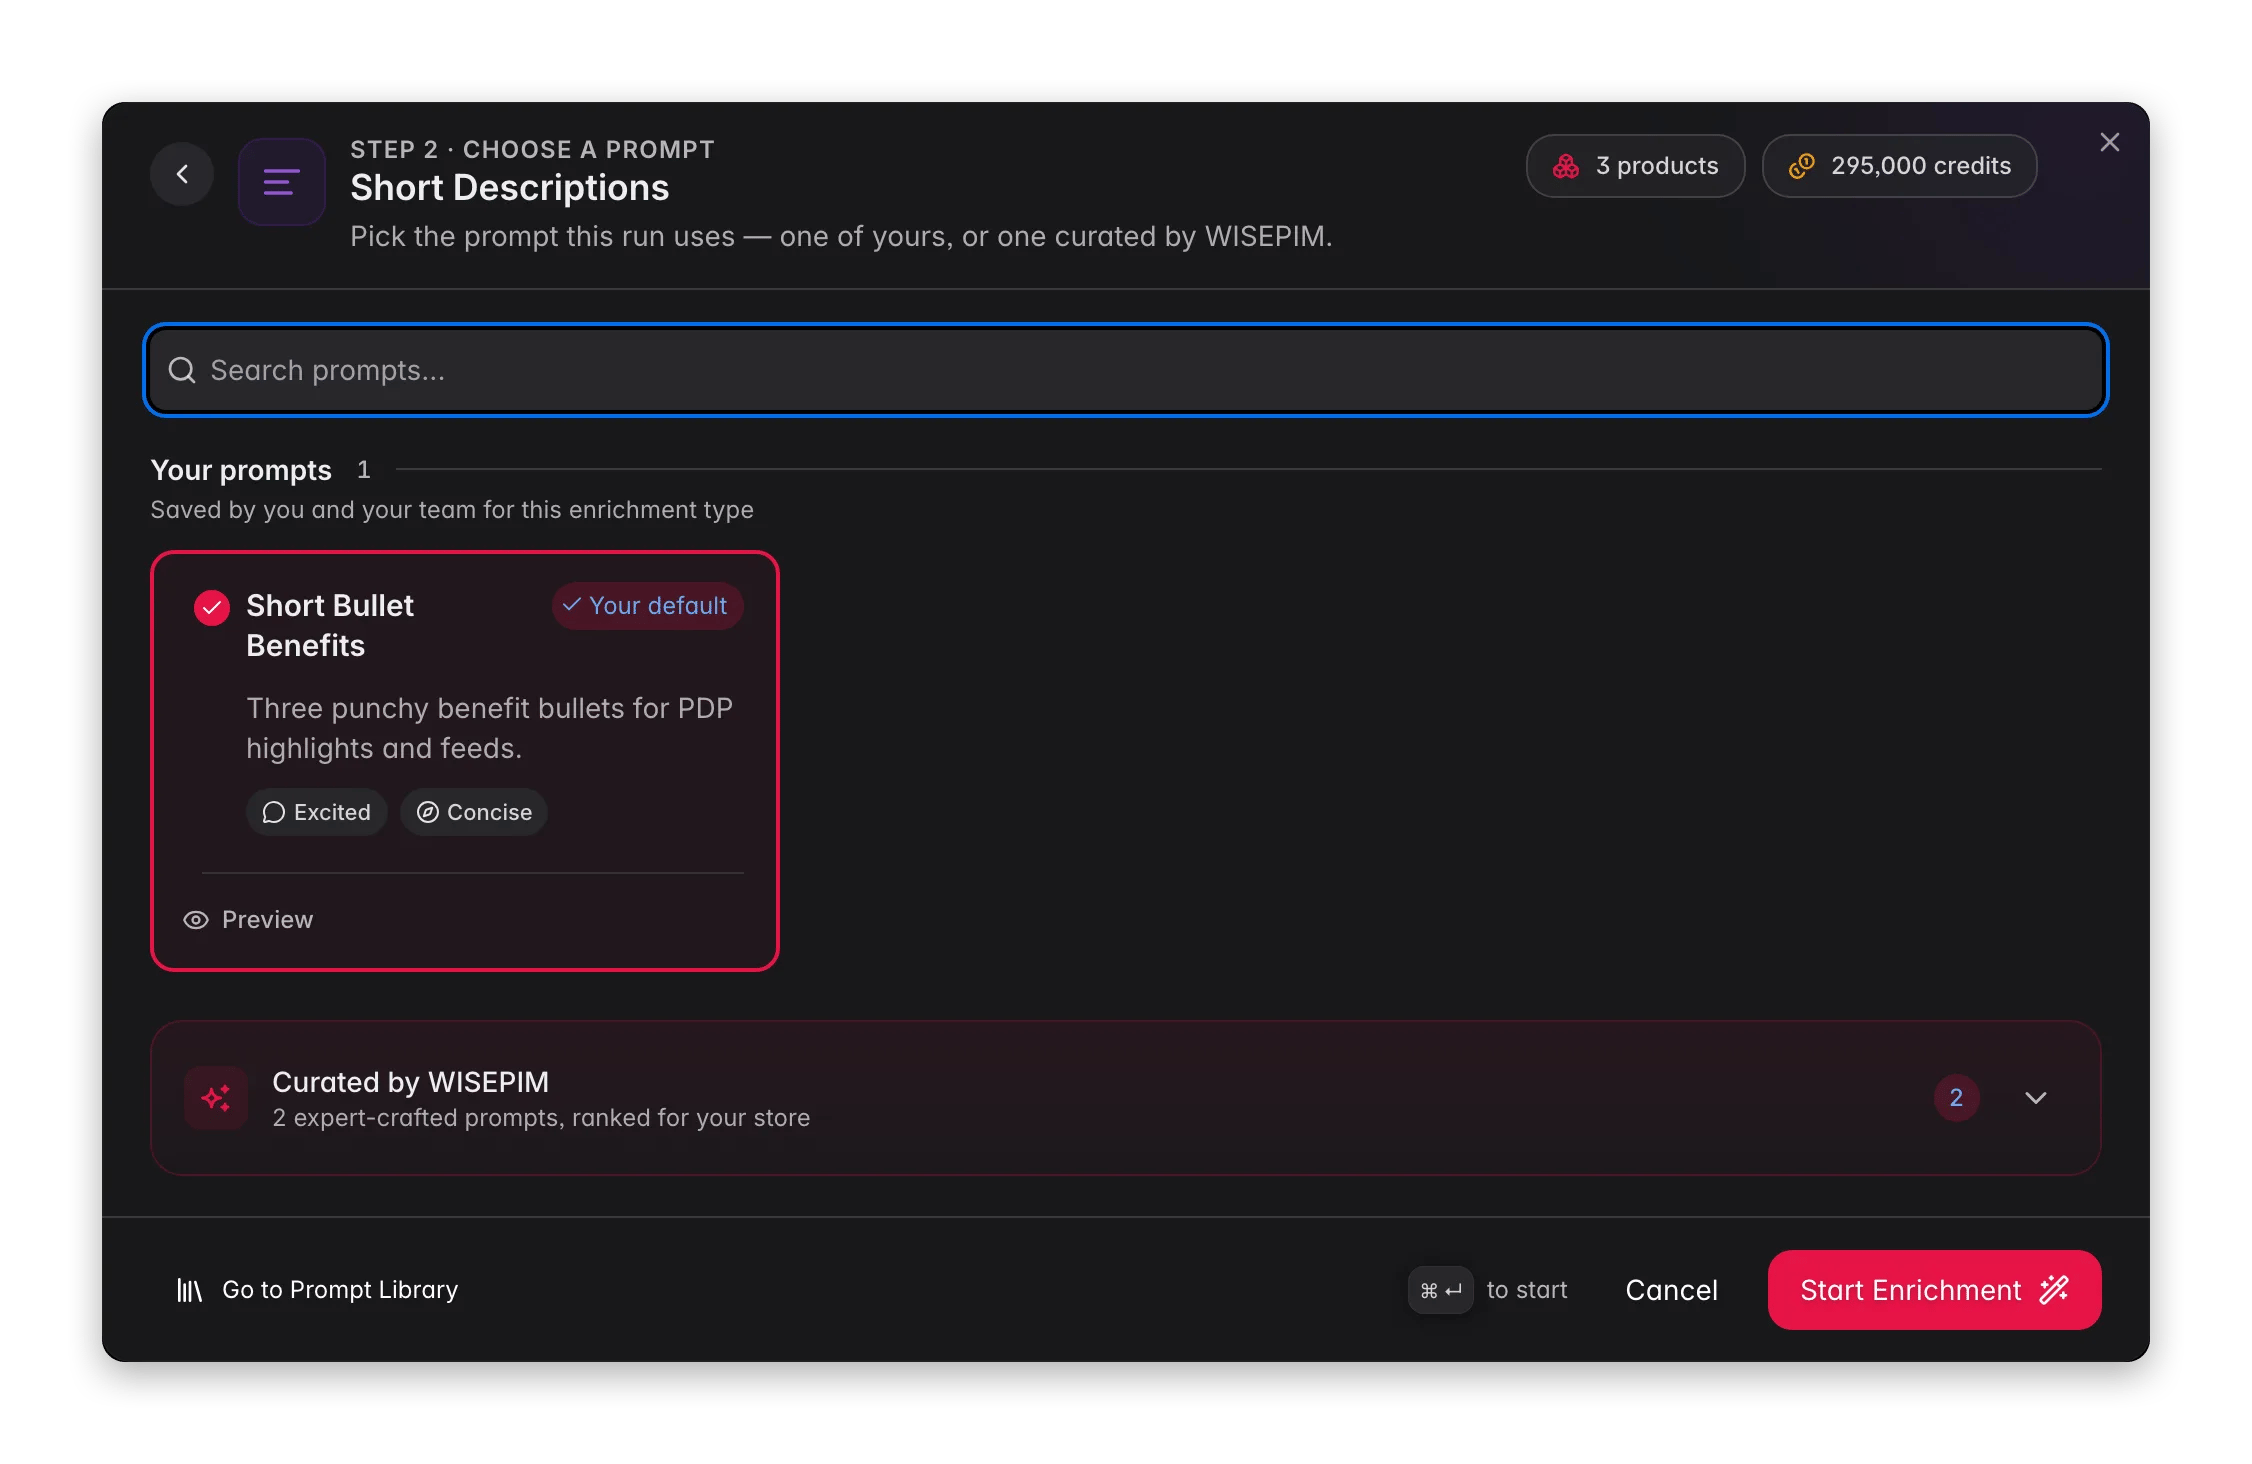The width and height of the screenshot is (2252, 1464).
Task: Click the 3 products badge
Action: 1635,166
